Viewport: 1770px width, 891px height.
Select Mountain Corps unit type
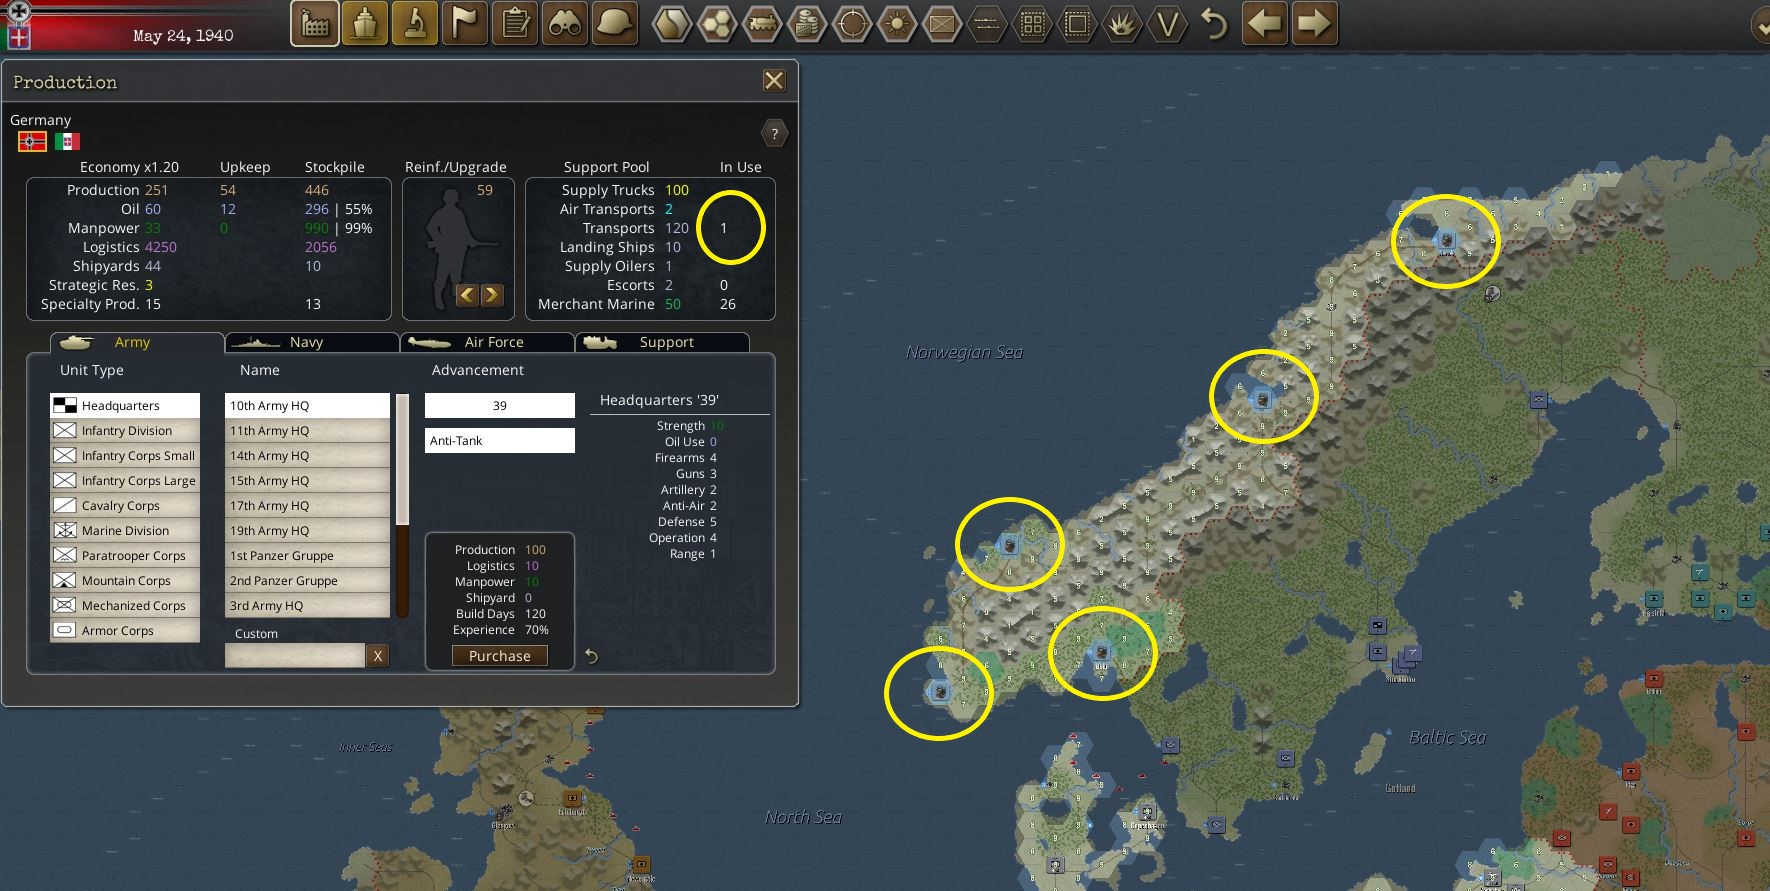[x=125, y=580]
